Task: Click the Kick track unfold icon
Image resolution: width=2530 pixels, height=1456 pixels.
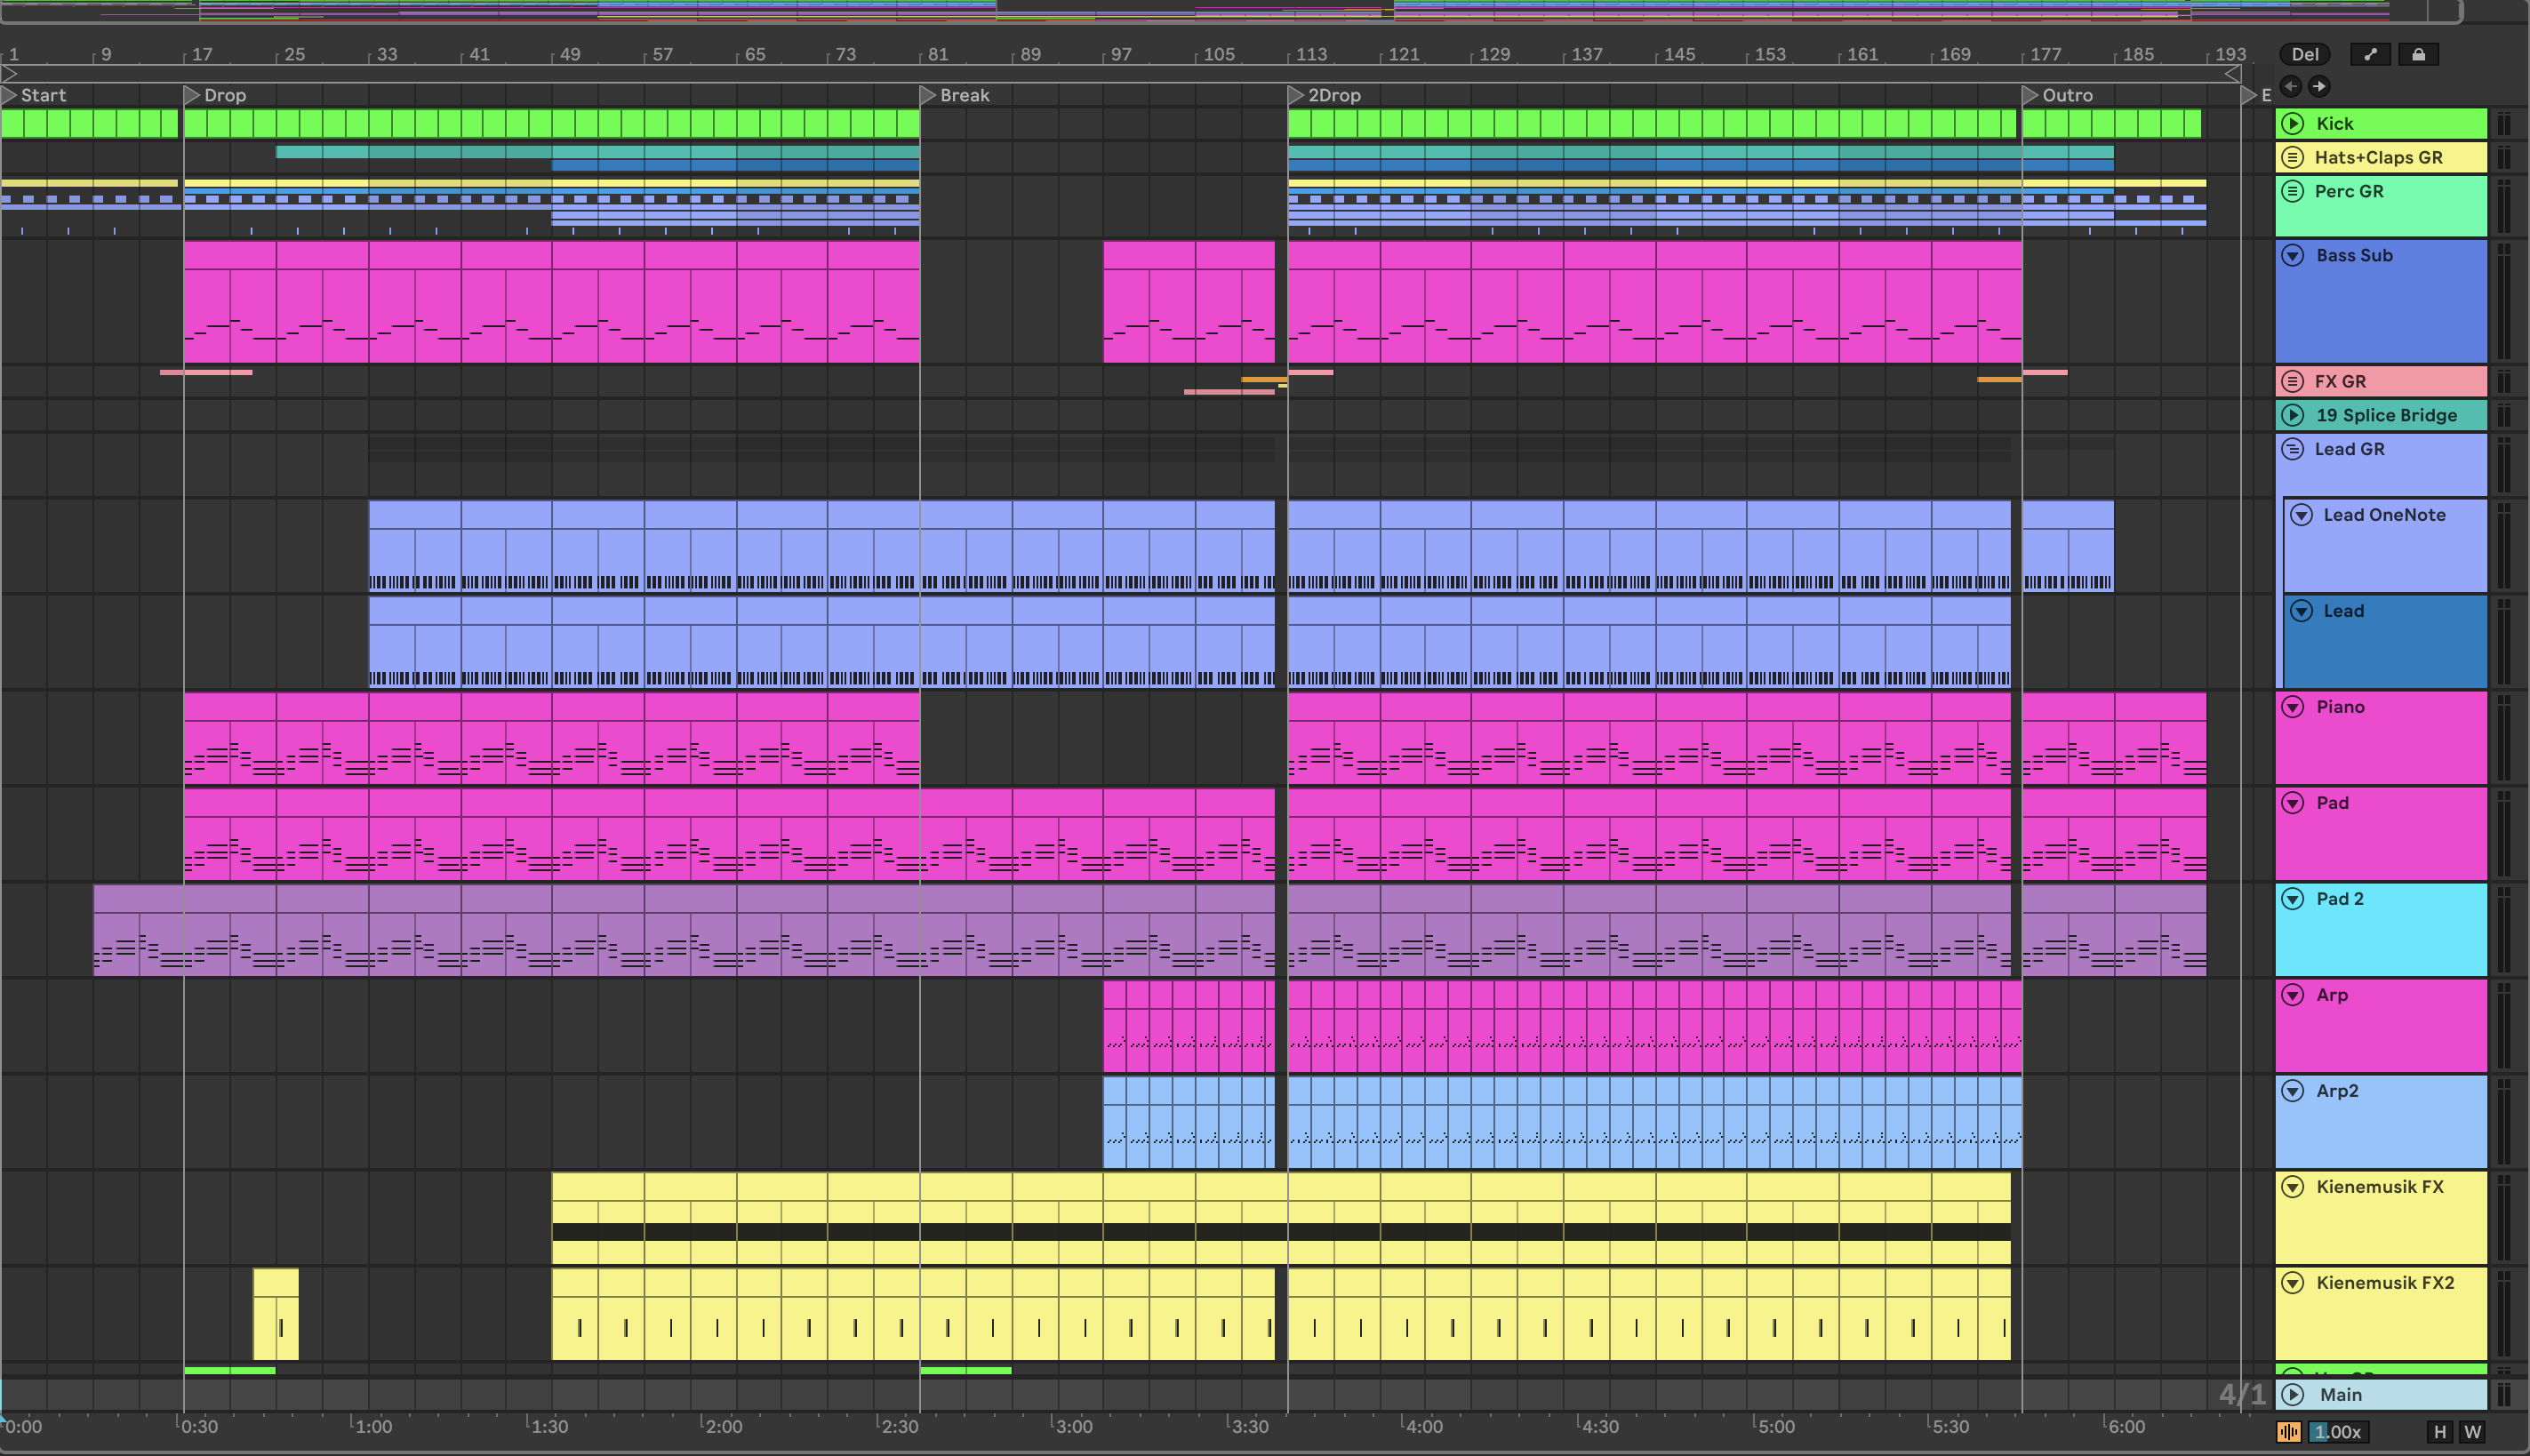Action: tap(2294, 124)
